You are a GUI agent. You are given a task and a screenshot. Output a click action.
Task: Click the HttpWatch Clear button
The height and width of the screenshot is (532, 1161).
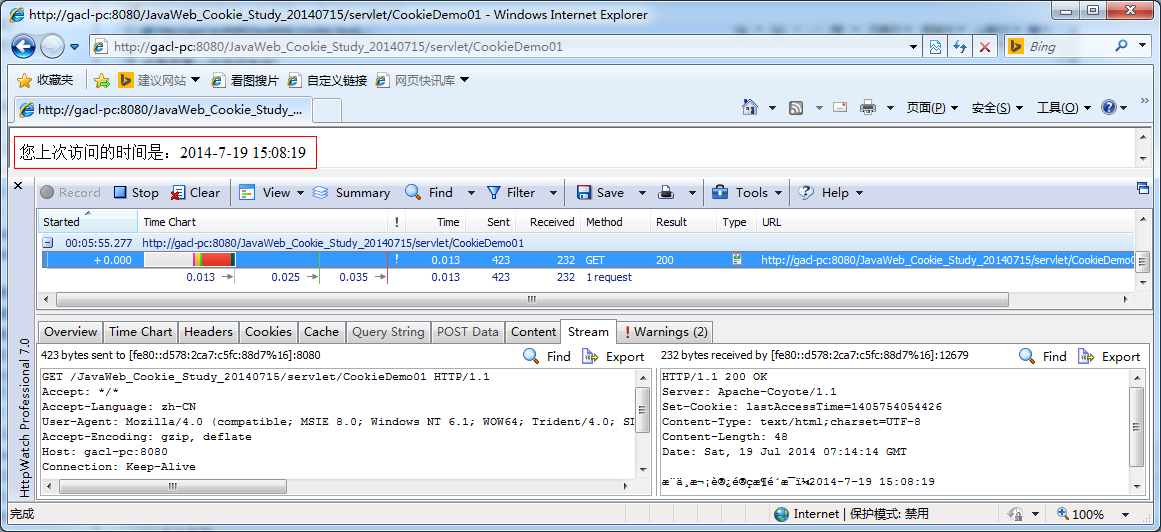click(195, 193)
